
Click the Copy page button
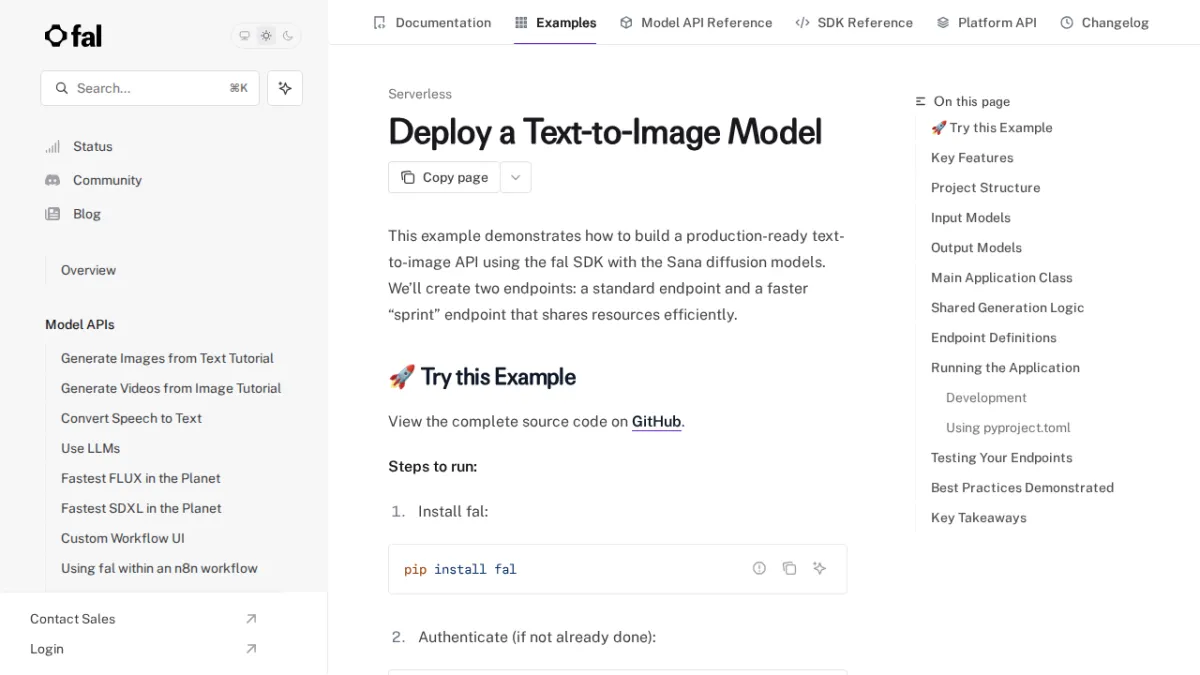[x=444, y=177]
